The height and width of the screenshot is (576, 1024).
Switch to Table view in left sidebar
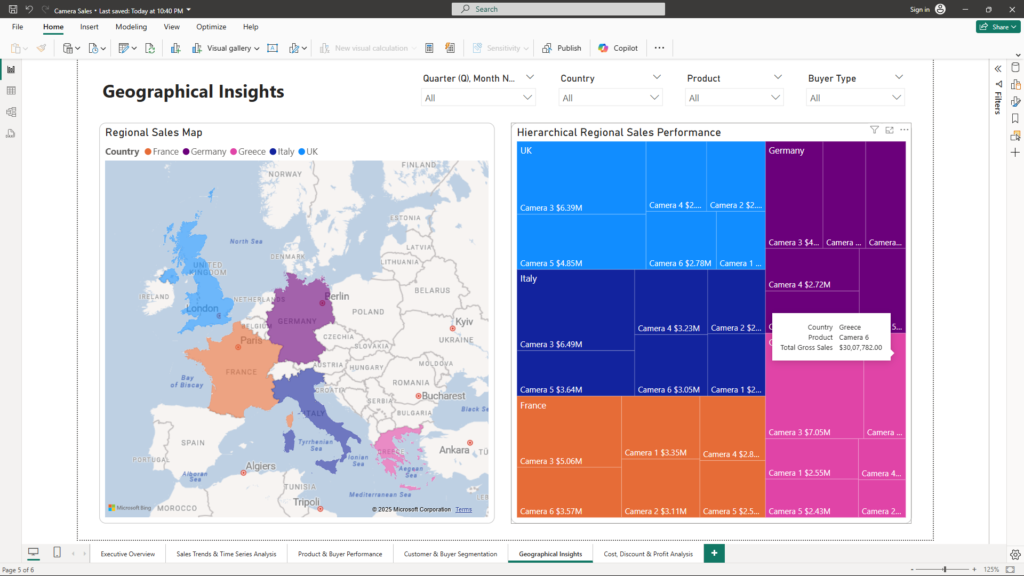11,90
